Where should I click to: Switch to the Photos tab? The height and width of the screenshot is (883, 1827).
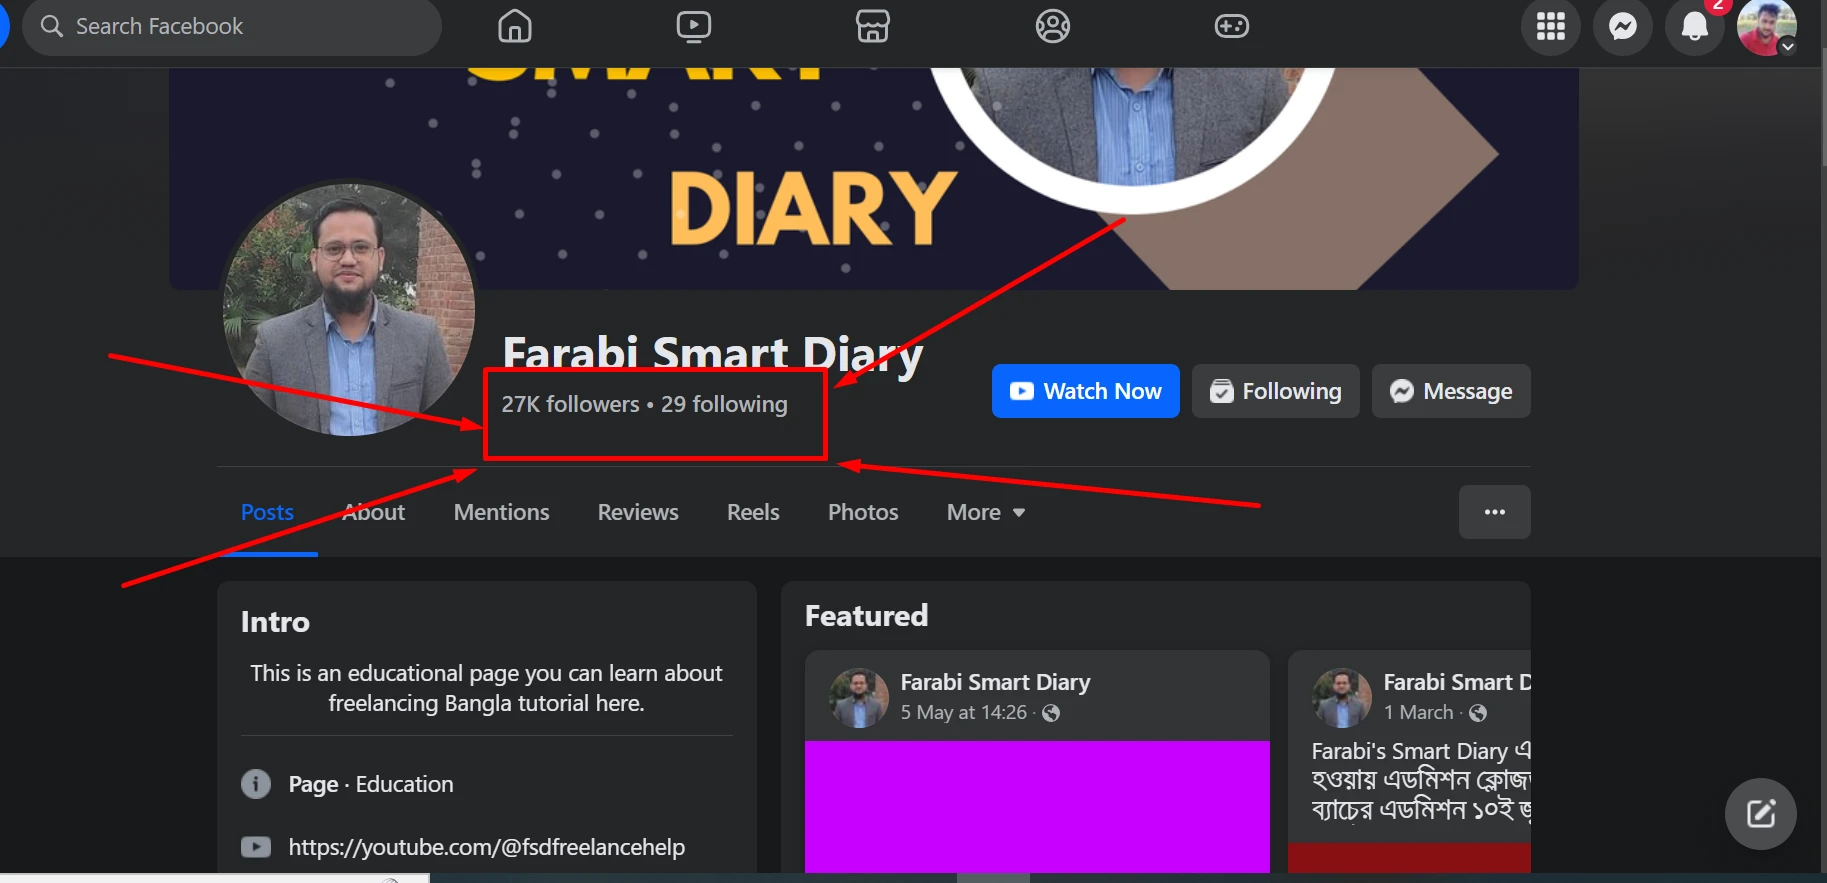click(x=863, y=512)
